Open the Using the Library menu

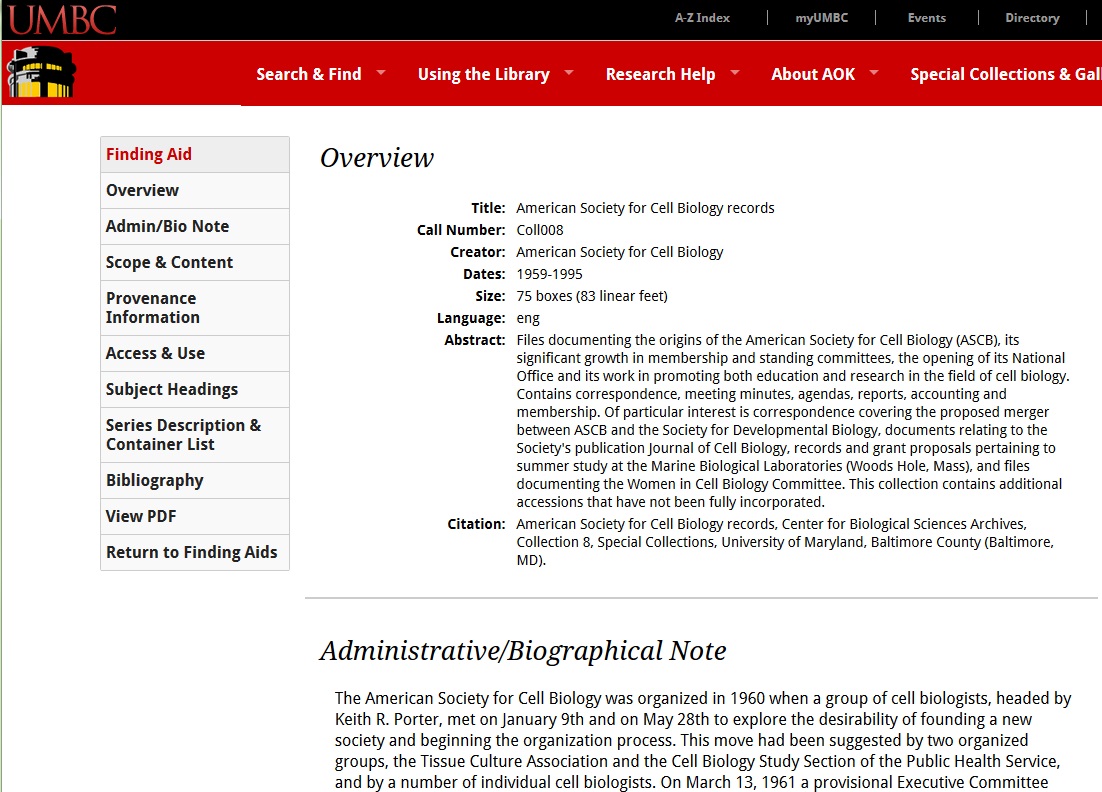pyautogui.click(x=484, y=74)
